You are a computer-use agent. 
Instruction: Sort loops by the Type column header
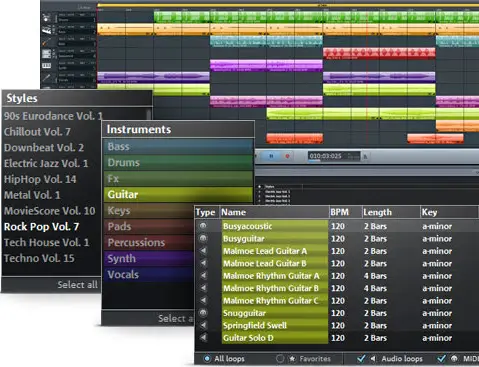coord(206,212)
